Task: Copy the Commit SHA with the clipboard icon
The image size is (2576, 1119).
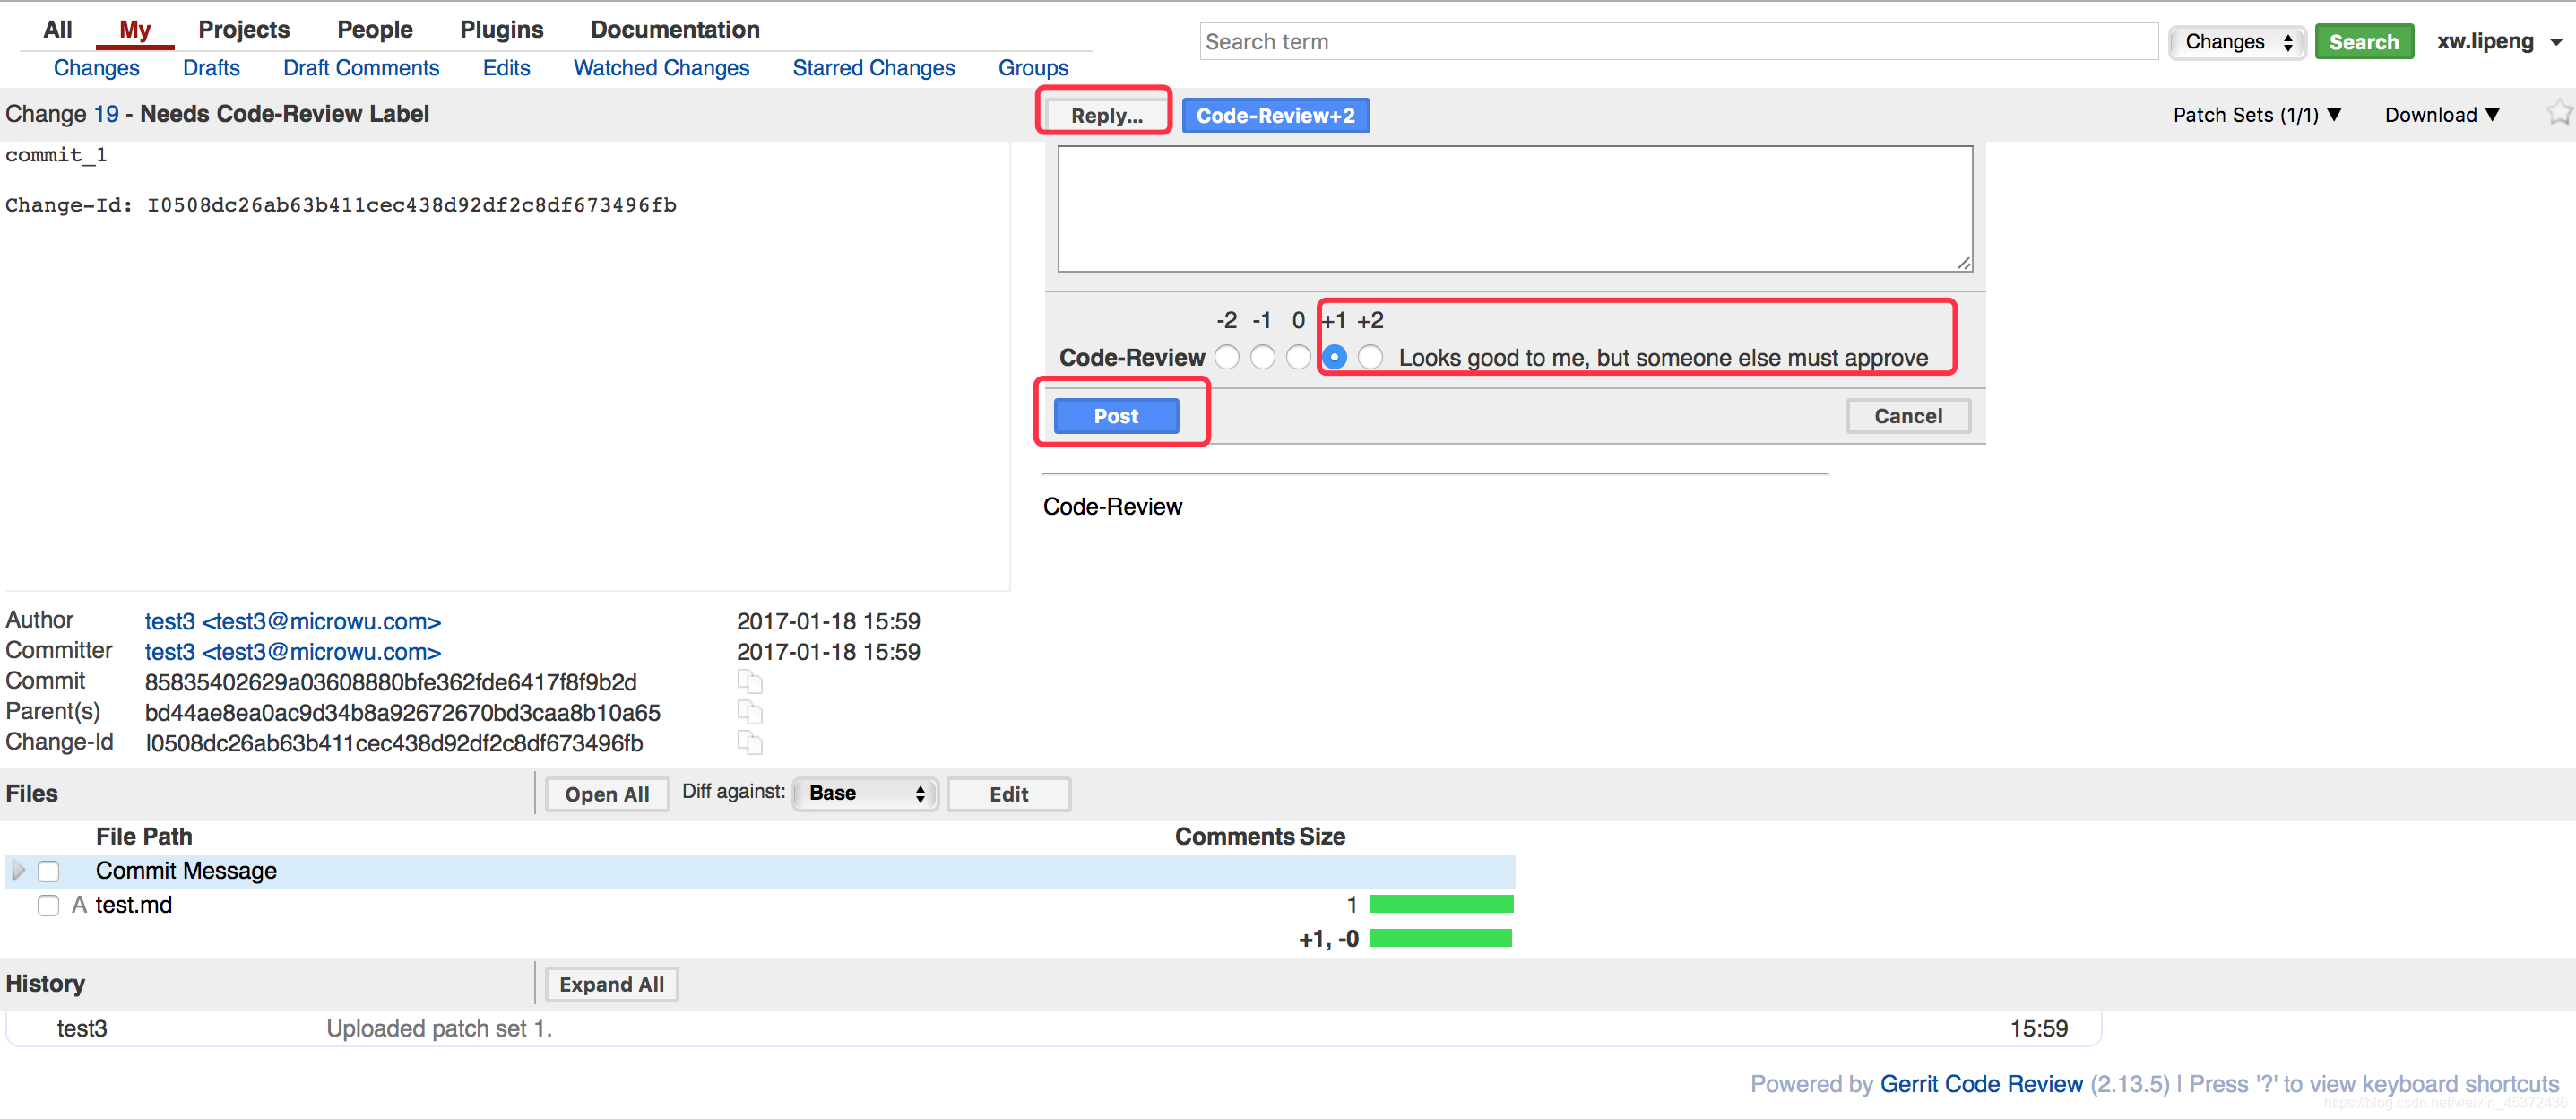Action: coord(749,682)
